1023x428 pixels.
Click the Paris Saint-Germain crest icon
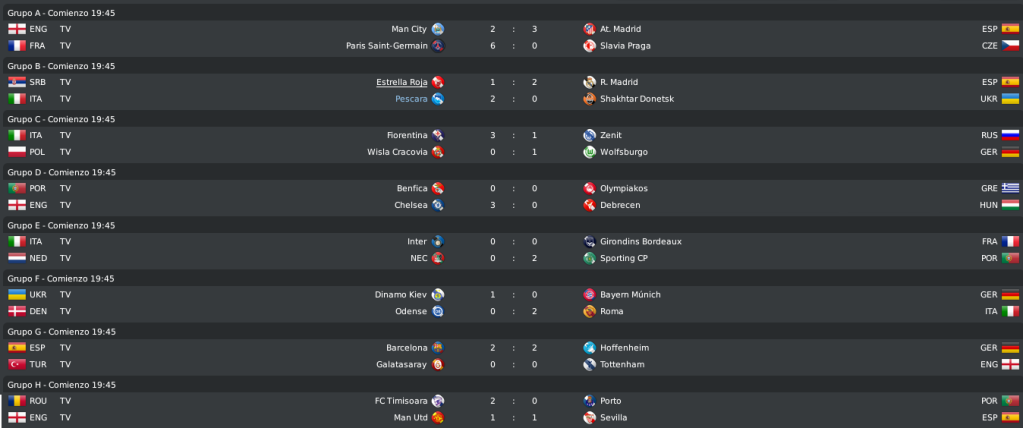click(x=438, y=46)
